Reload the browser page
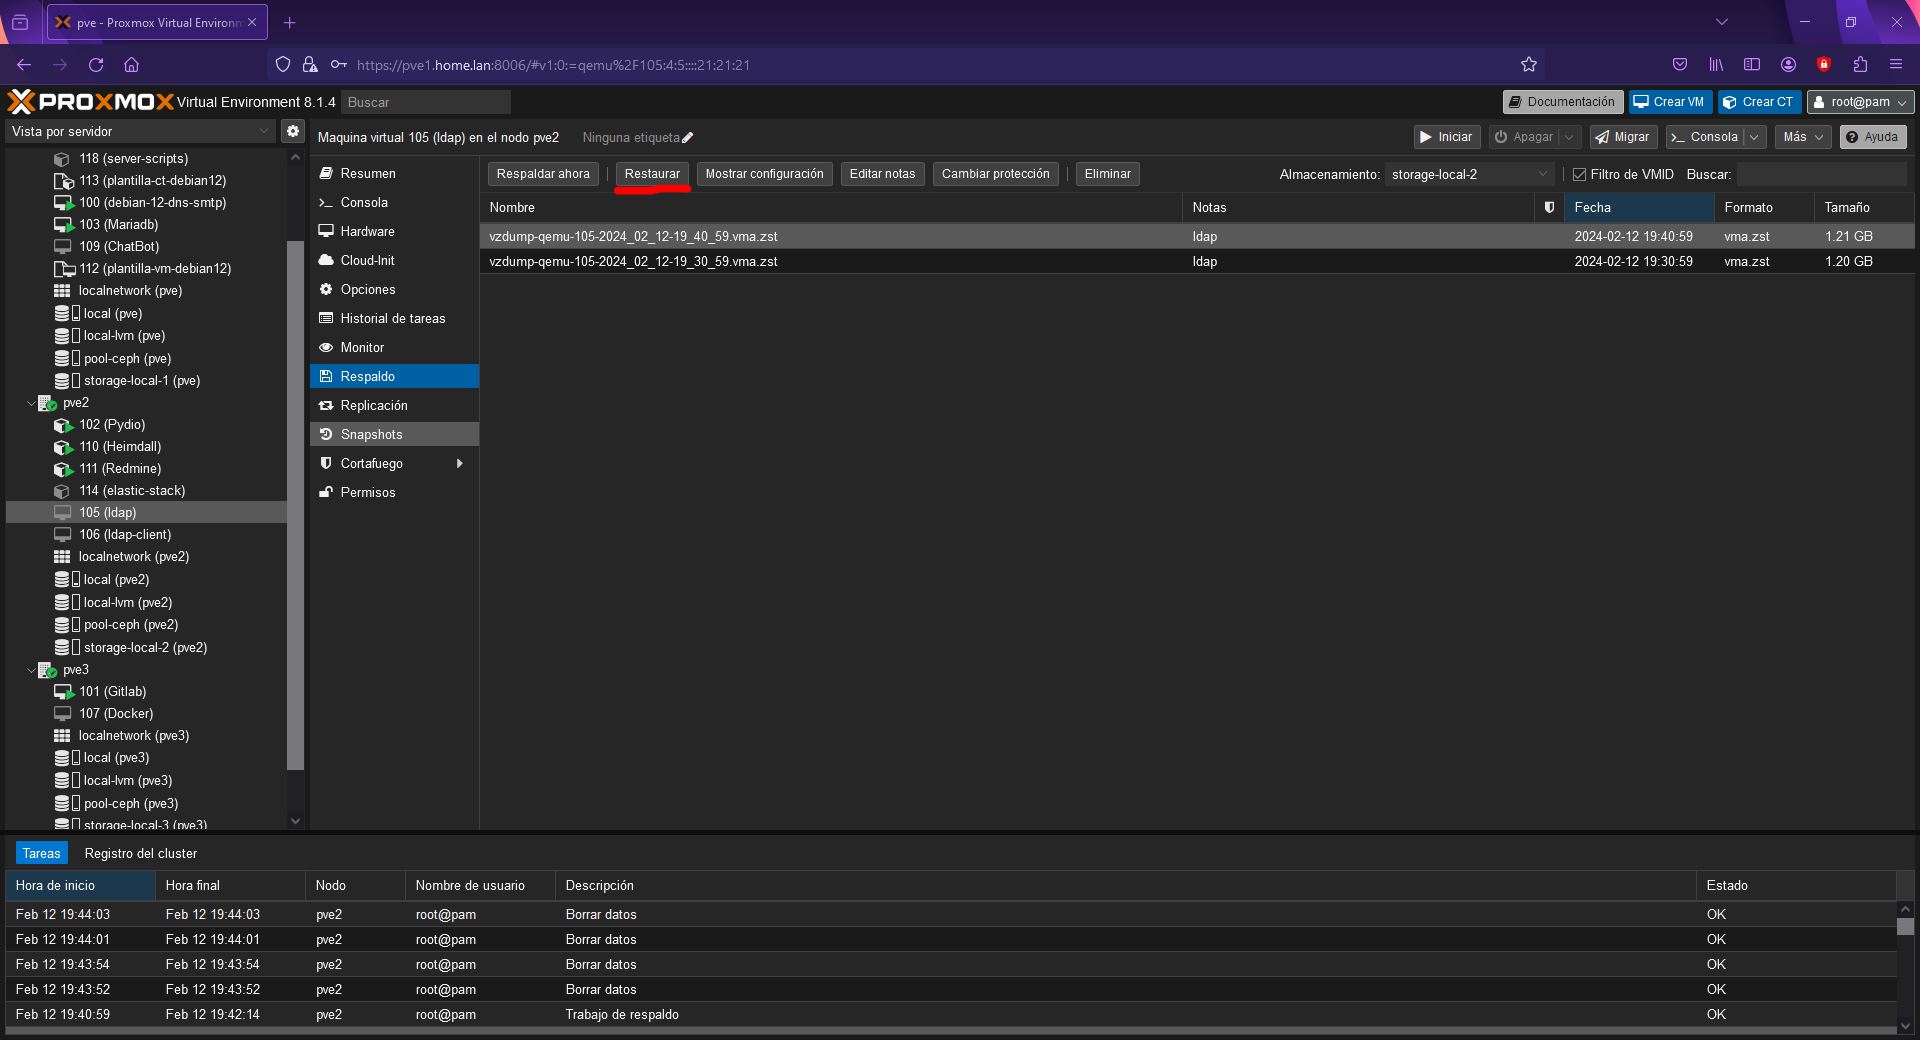This screenshot has width=1920, height=1040. [x=96, y=65]
